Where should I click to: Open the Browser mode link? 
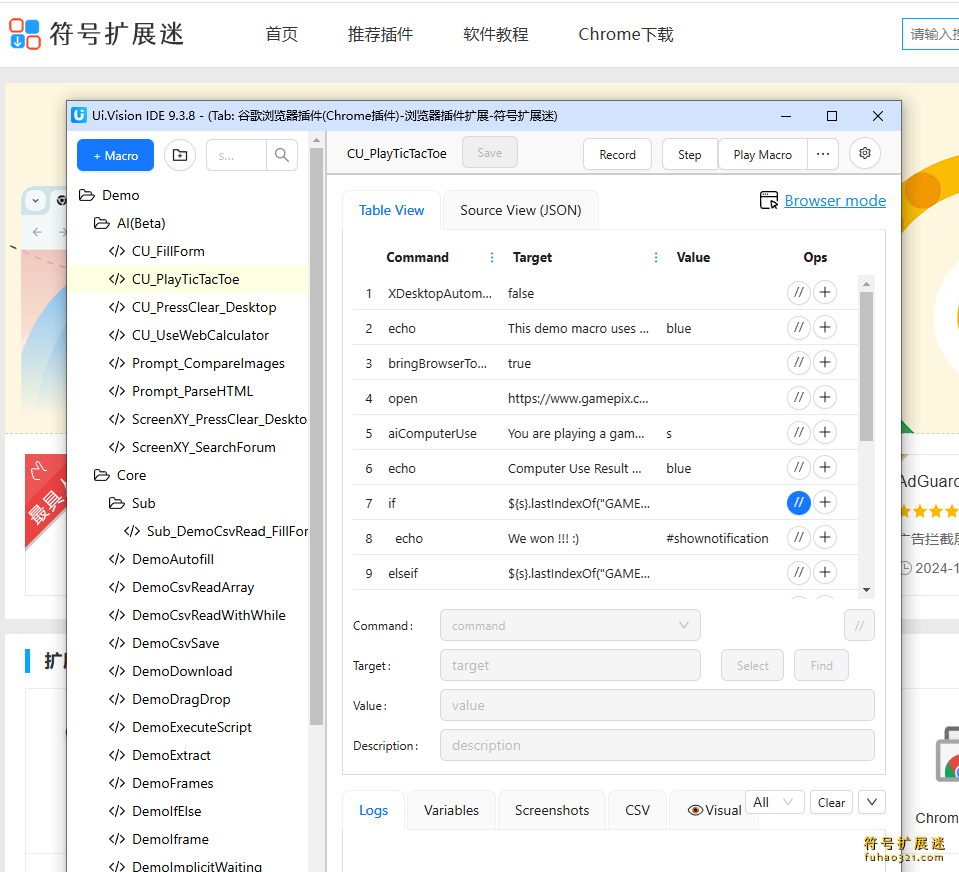835,201
